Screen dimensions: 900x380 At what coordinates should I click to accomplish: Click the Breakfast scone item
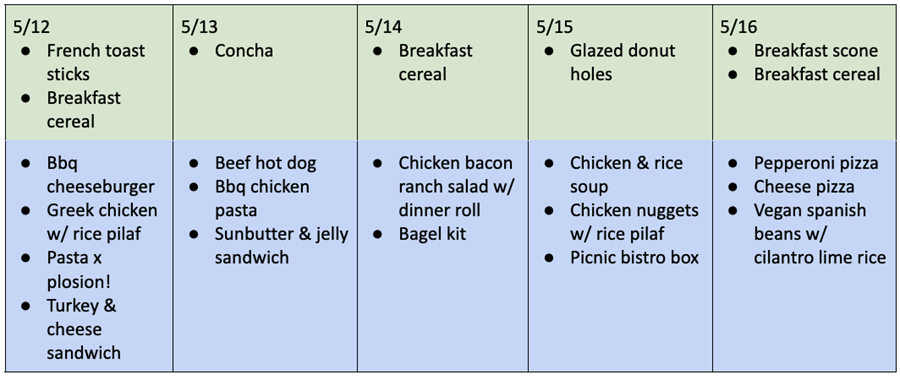point(816,51)
